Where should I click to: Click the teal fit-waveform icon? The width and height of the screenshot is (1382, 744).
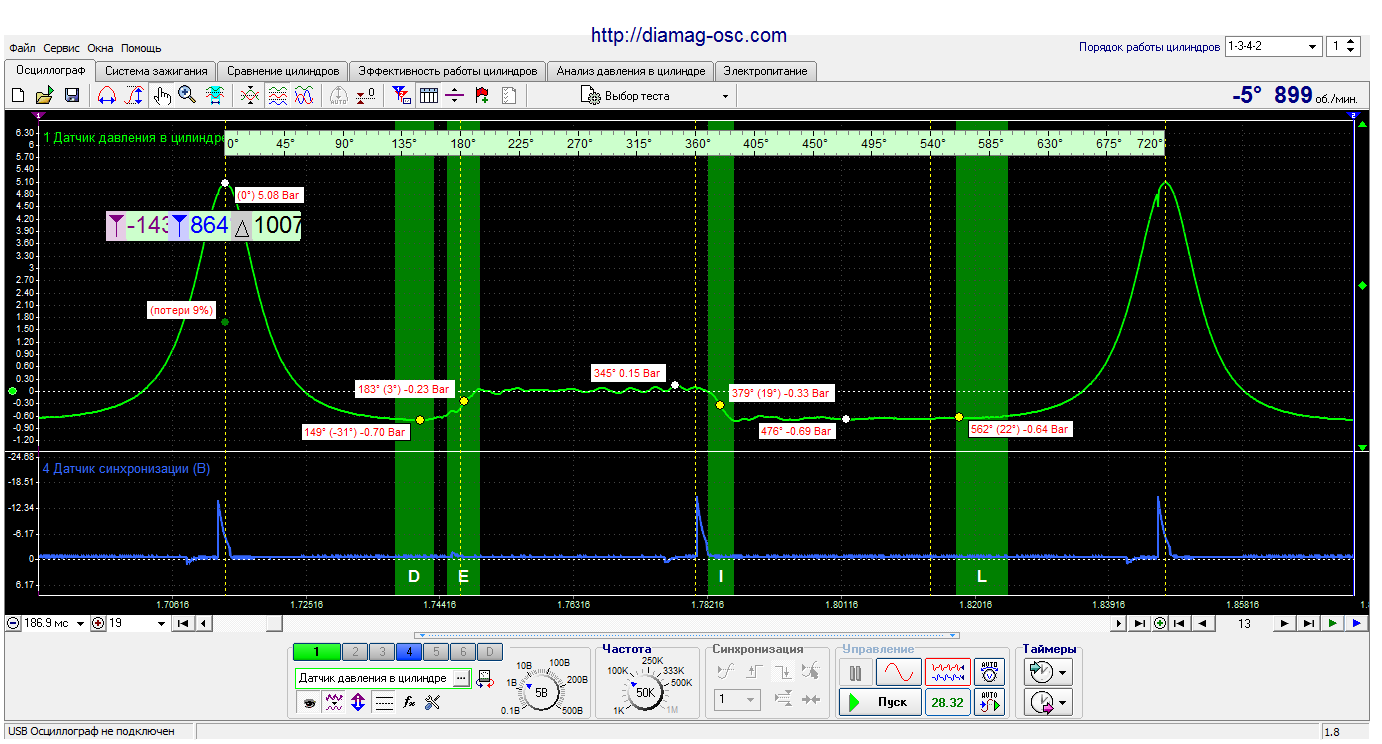point(214,96)
